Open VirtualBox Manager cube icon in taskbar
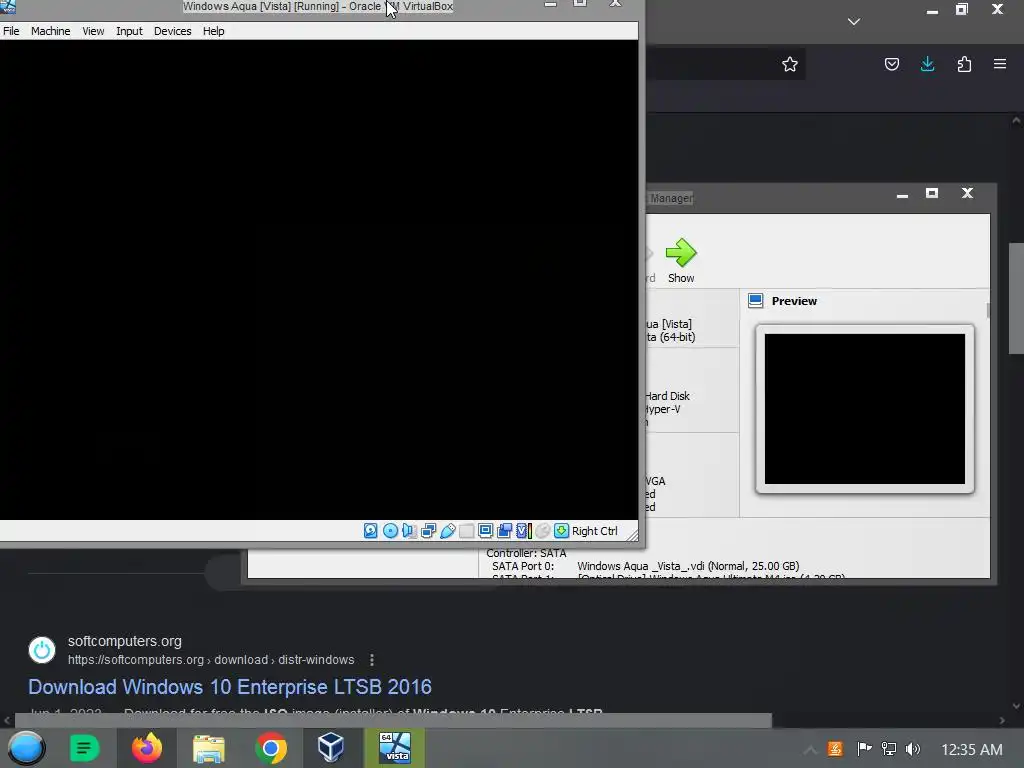 pos(330,747)
